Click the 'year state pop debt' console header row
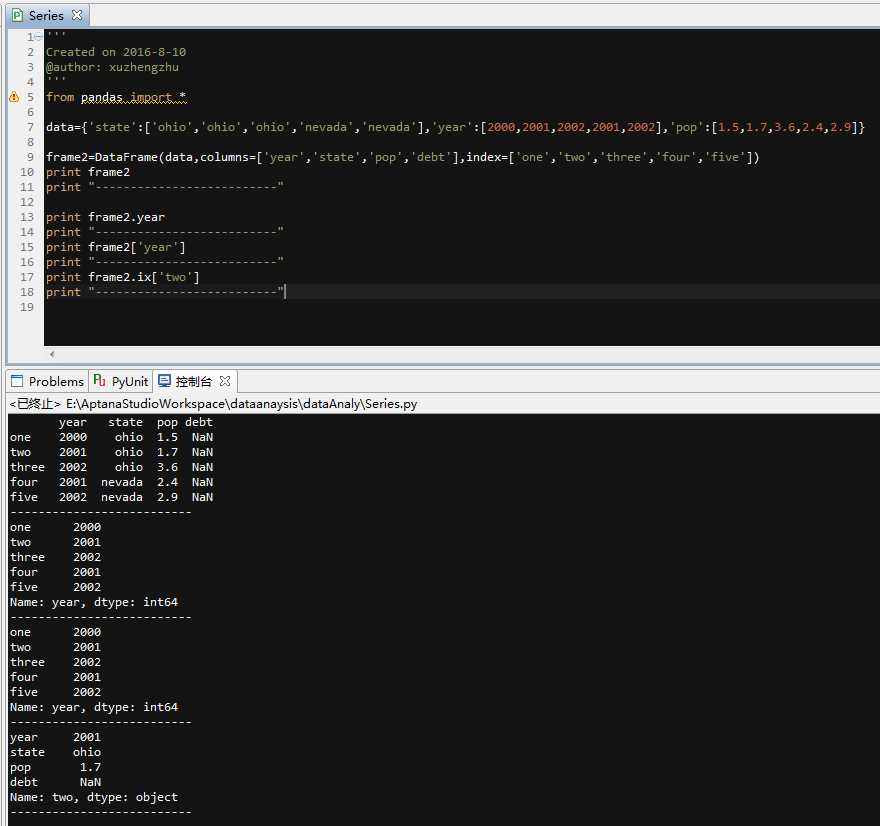This screenshot has width=880, height=826. pos(136,422)
